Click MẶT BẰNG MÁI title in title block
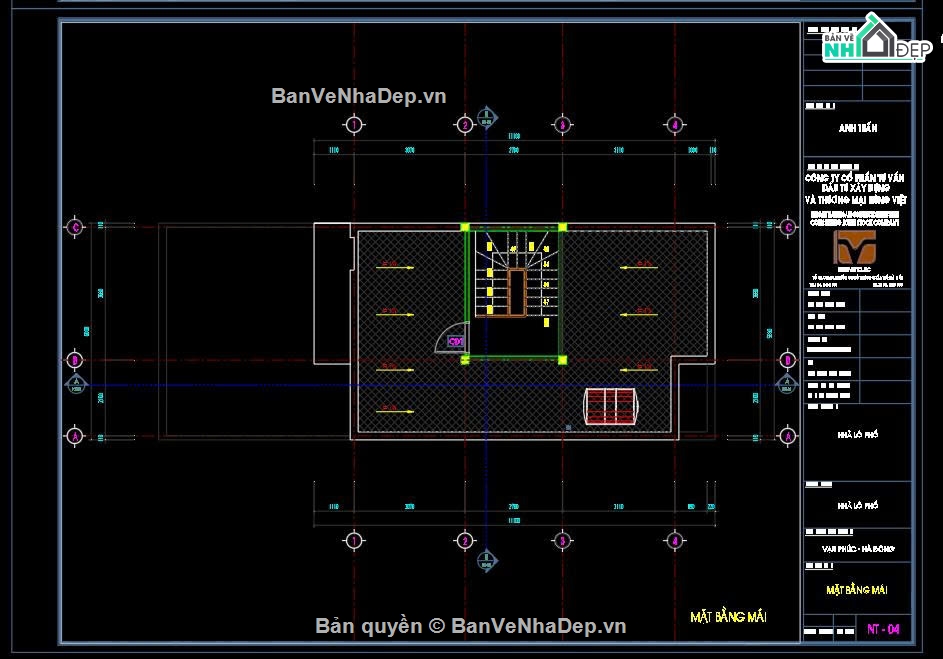This screenshot has width=943, height=659. (x=857, y=590)
